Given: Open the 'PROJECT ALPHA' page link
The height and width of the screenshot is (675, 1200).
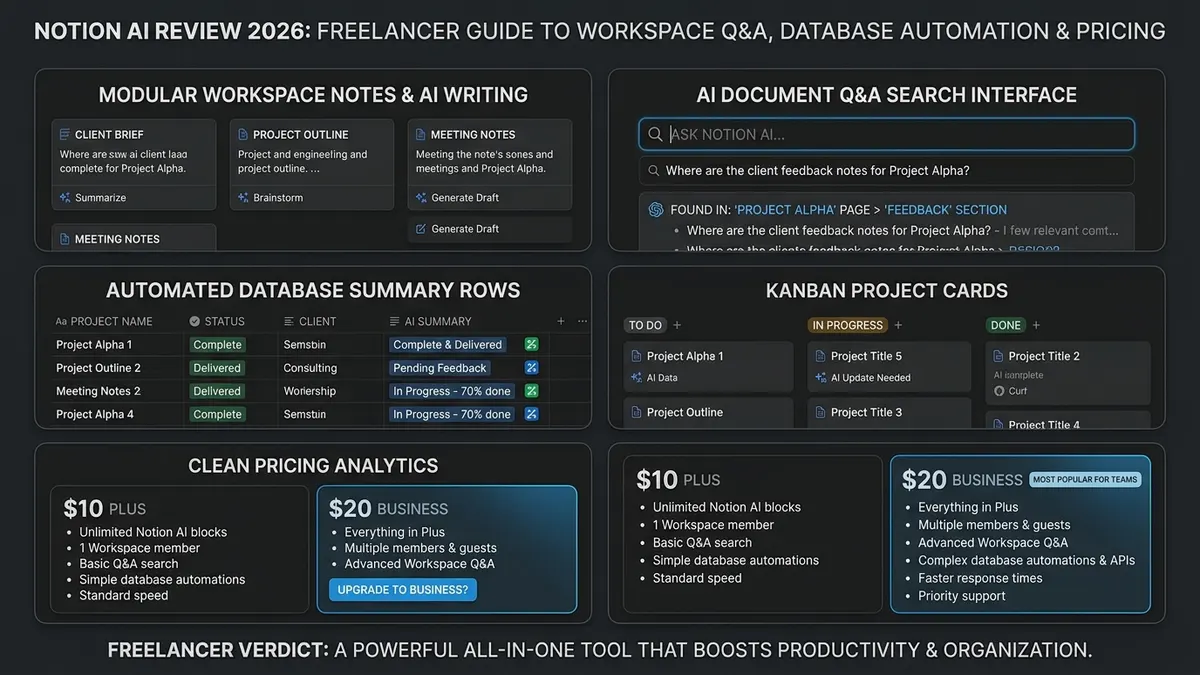Looking at the screenshot, I should (x=786, y=210).
